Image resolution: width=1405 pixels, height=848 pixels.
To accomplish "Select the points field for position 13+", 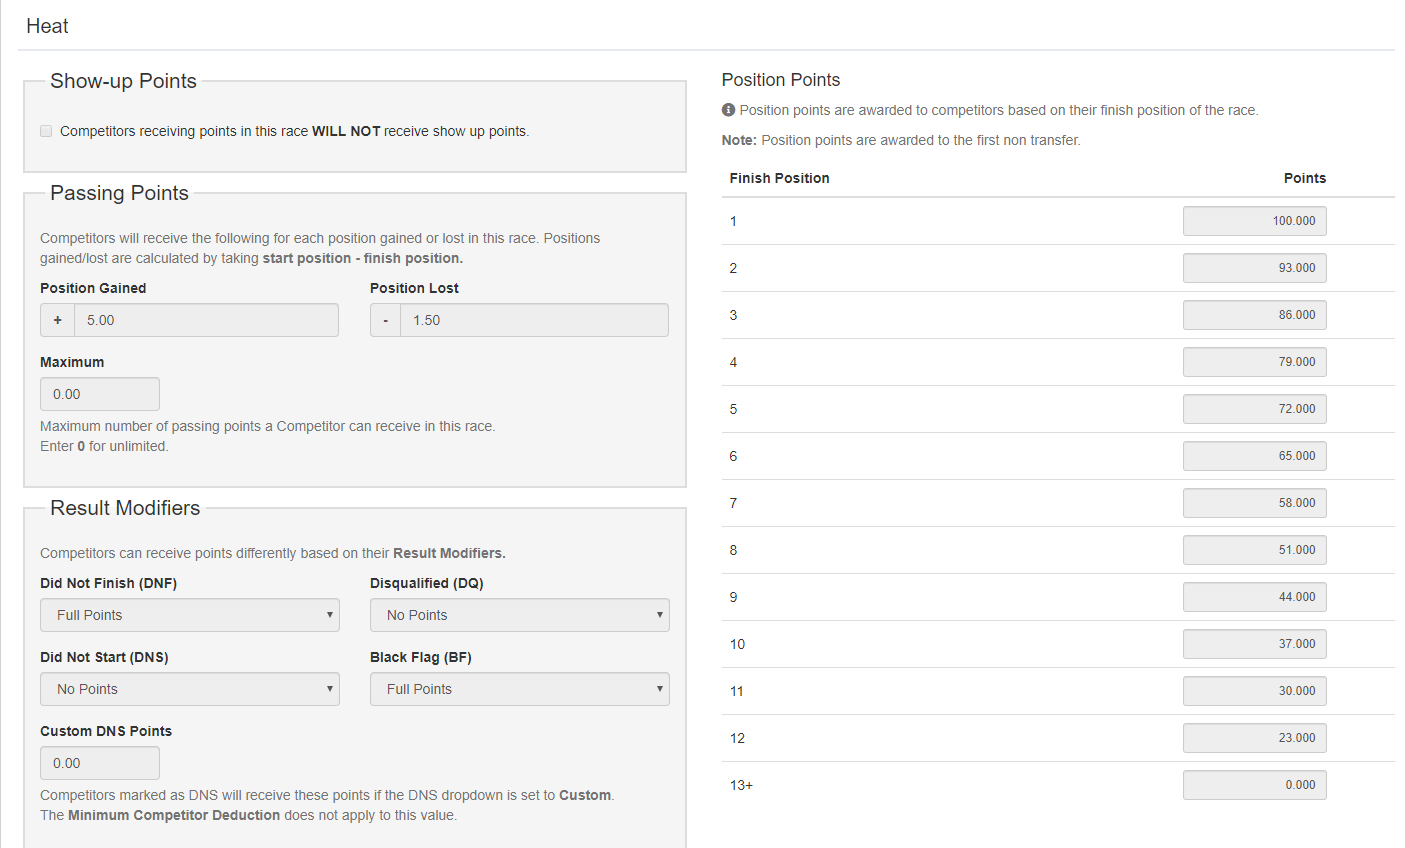I will pos(1254,785).
